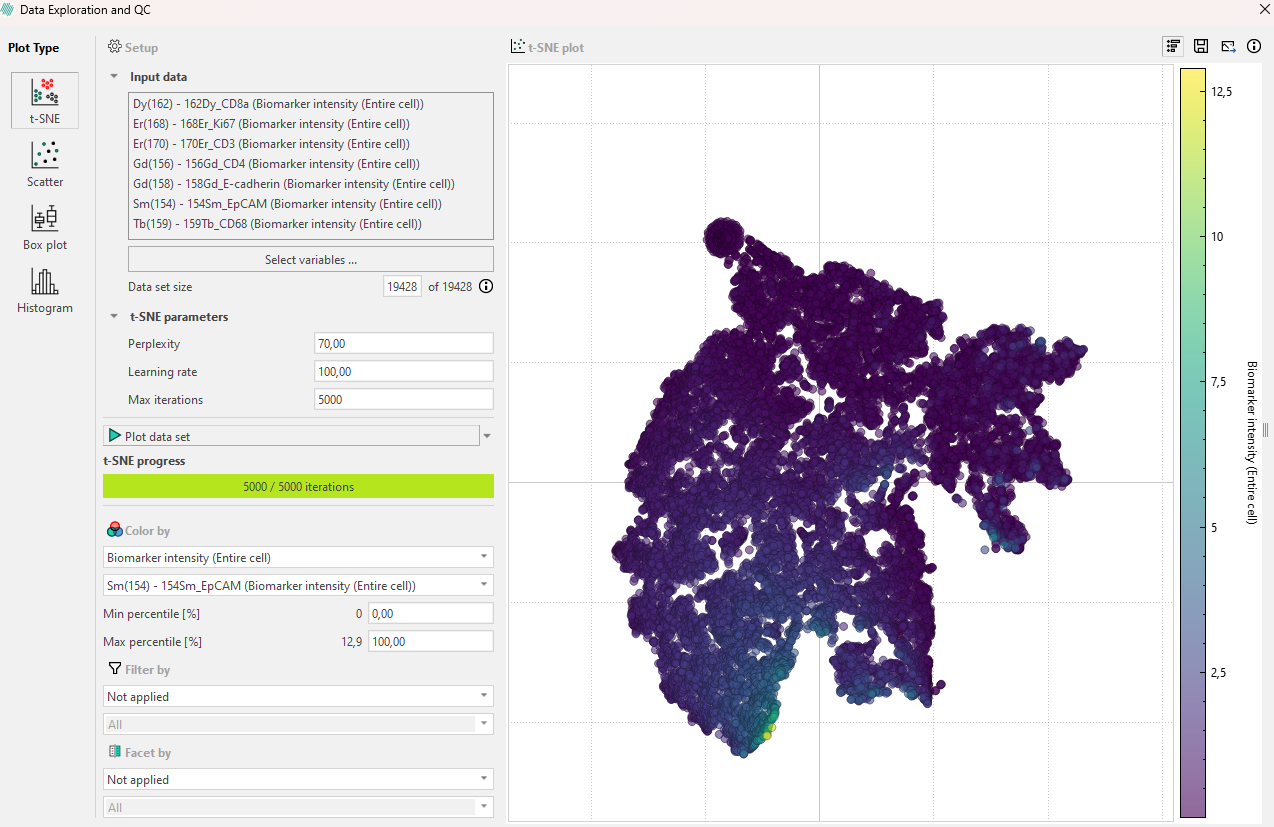
Task: Select the t-SNE plot type
Action: click(x=45, y=100)
